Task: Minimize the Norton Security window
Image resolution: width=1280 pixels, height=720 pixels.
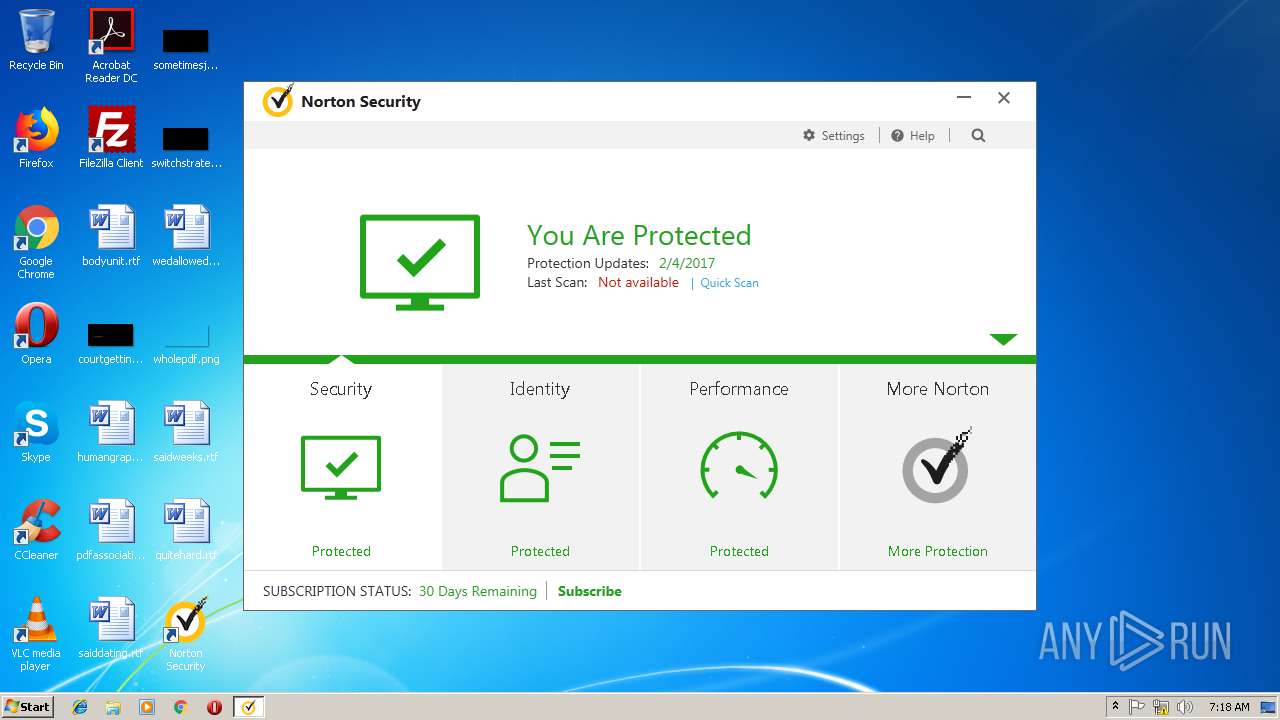Action: coord(964,98)
